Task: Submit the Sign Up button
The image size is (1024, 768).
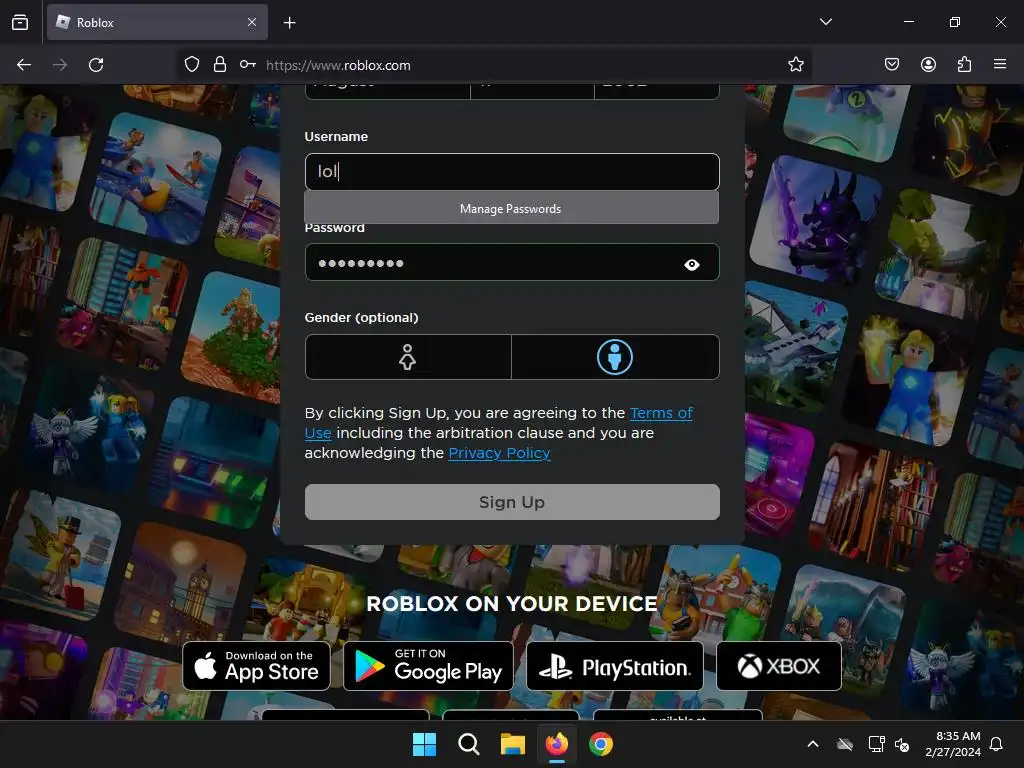Action: 512,502
